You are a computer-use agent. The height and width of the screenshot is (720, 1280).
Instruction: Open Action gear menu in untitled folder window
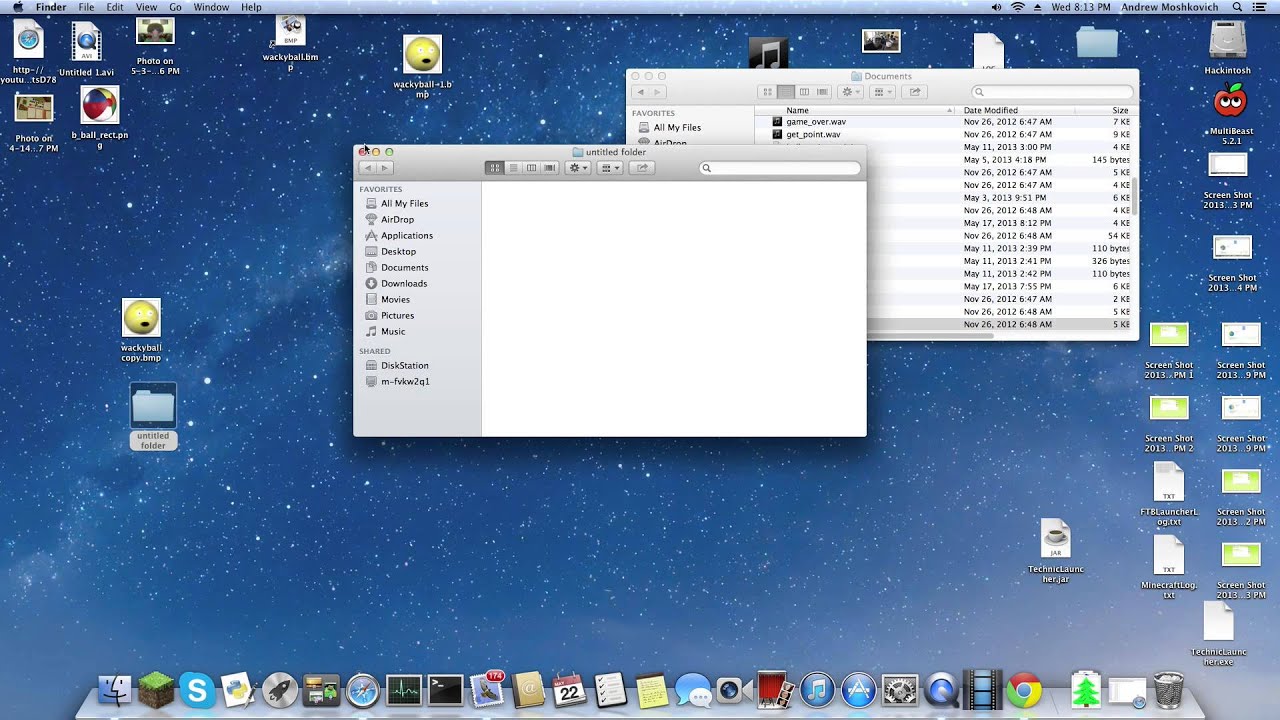point(578,168)
